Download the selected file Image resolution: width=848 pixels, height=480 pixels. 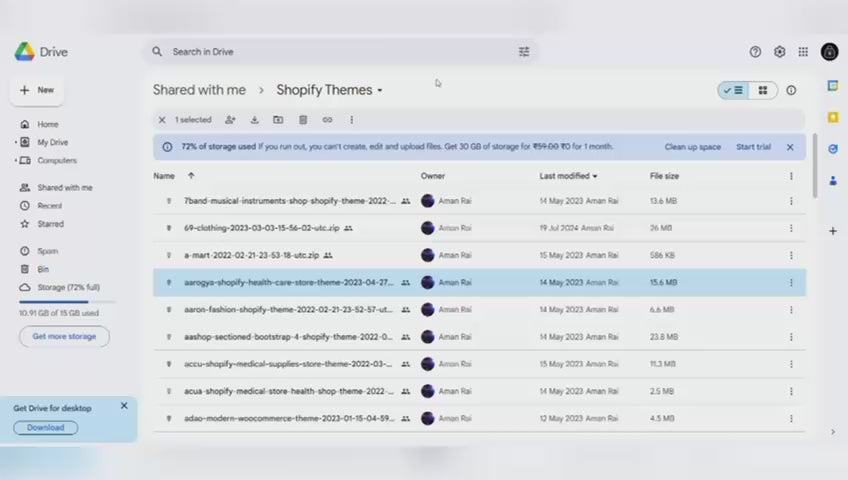[254, 120]
